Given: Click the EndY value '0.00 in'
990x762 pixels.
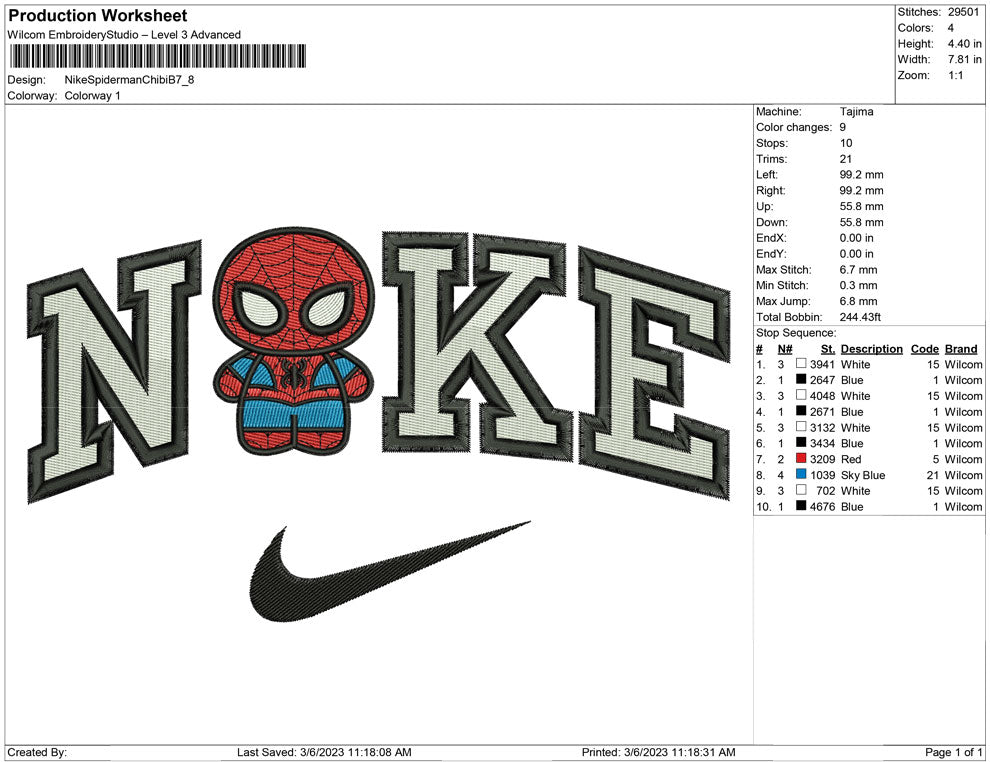Looking at the screenshot, I should (856, 254).
